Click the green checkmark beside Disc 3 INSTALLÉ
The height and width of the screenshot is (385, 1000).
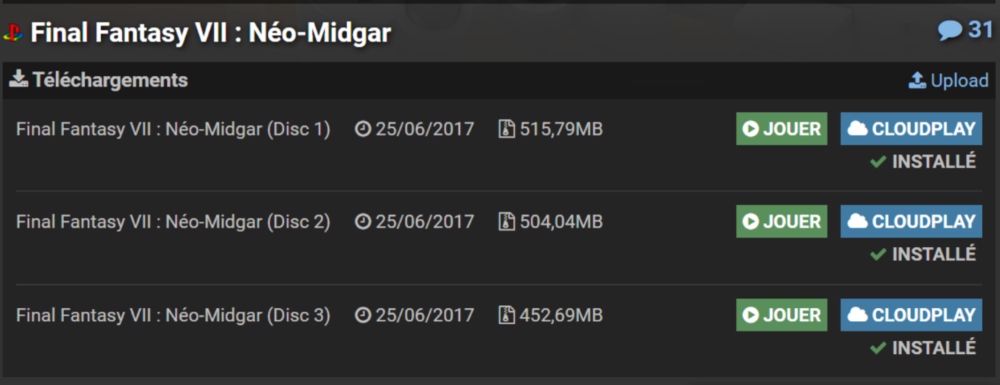coord(878,347)
